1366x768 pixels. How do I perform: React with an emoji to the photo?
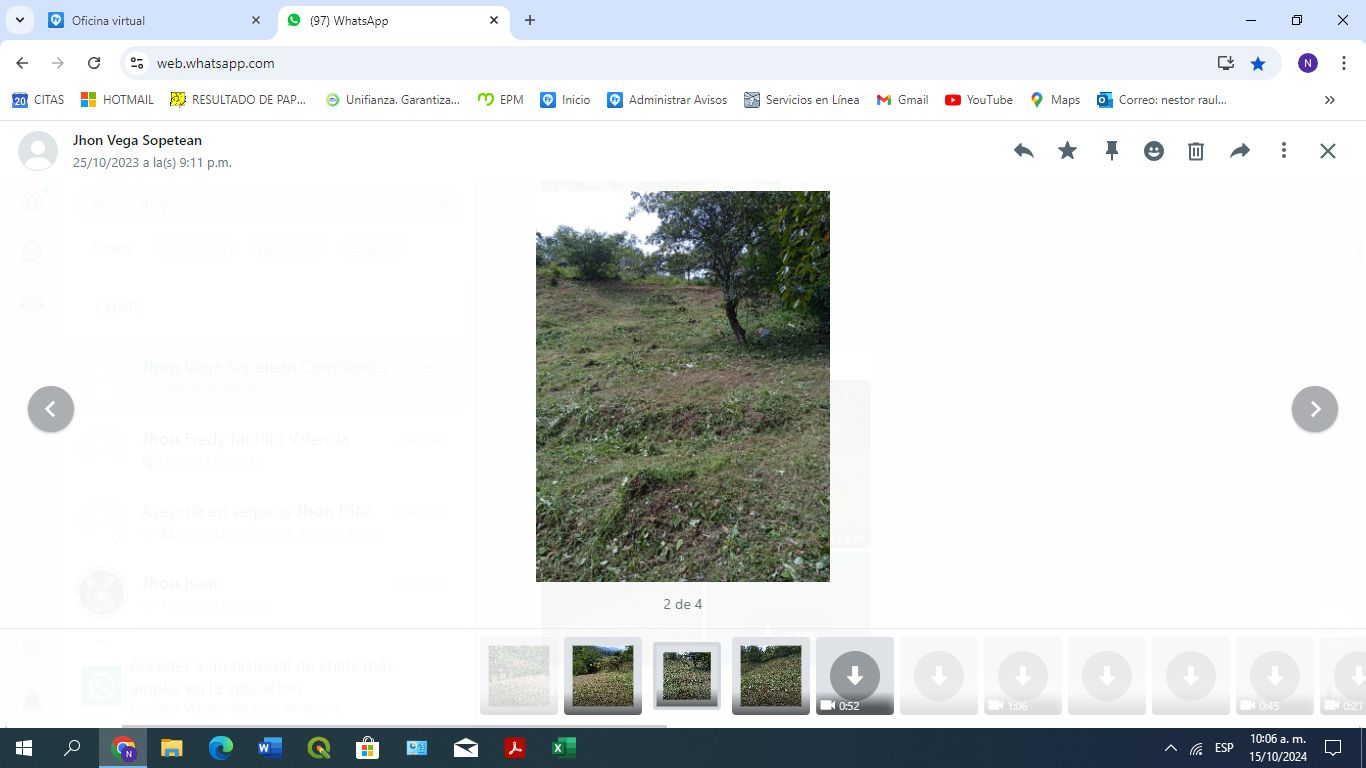(1154, 150)
